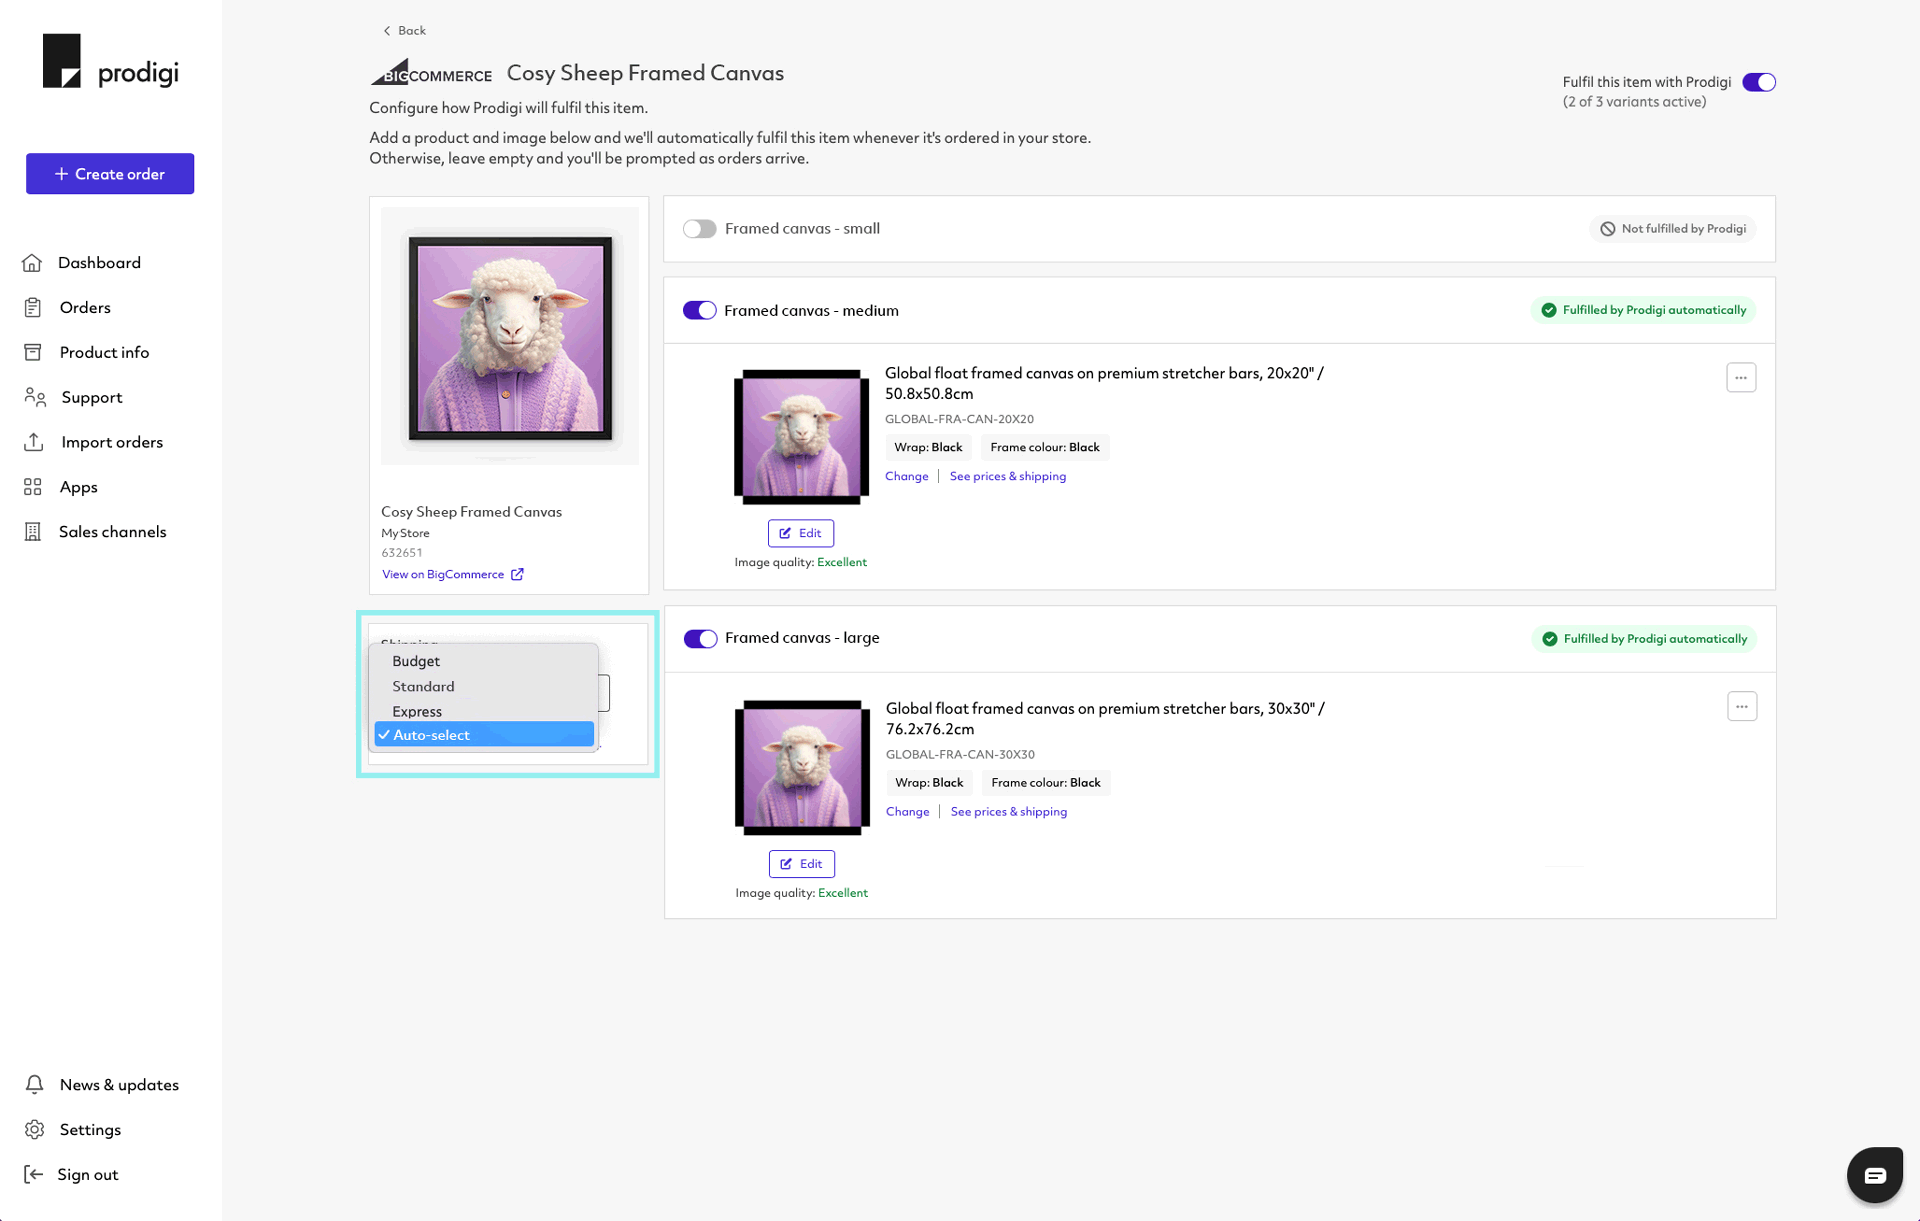
Task: Click Edit button for large framed canvas
Action: point(800,864)
